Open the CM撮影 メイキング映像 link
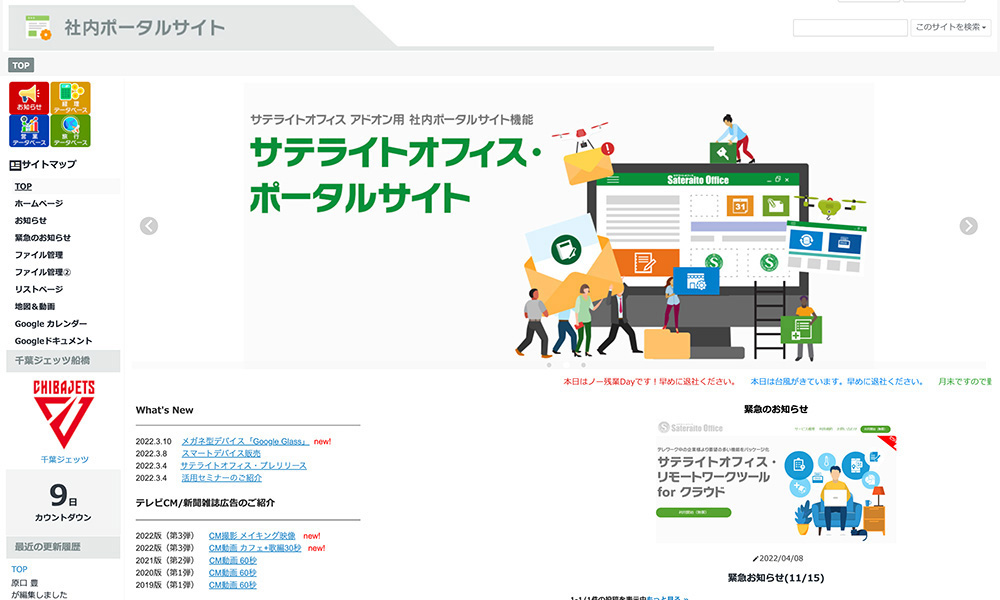Image resolution: width=1000 pixels, height=600 pixels. 252,536
